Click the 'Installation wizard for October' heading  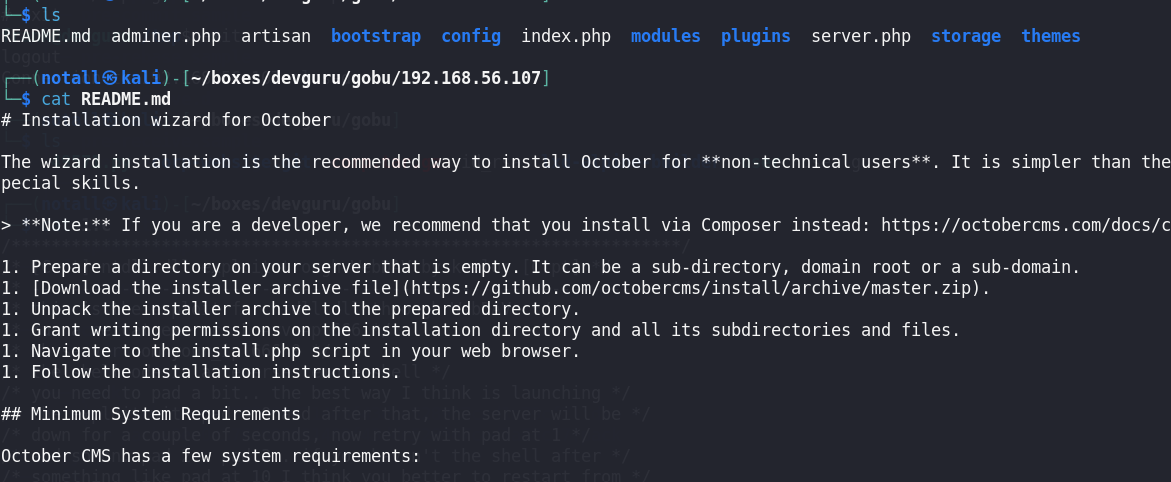coord(175,120)
